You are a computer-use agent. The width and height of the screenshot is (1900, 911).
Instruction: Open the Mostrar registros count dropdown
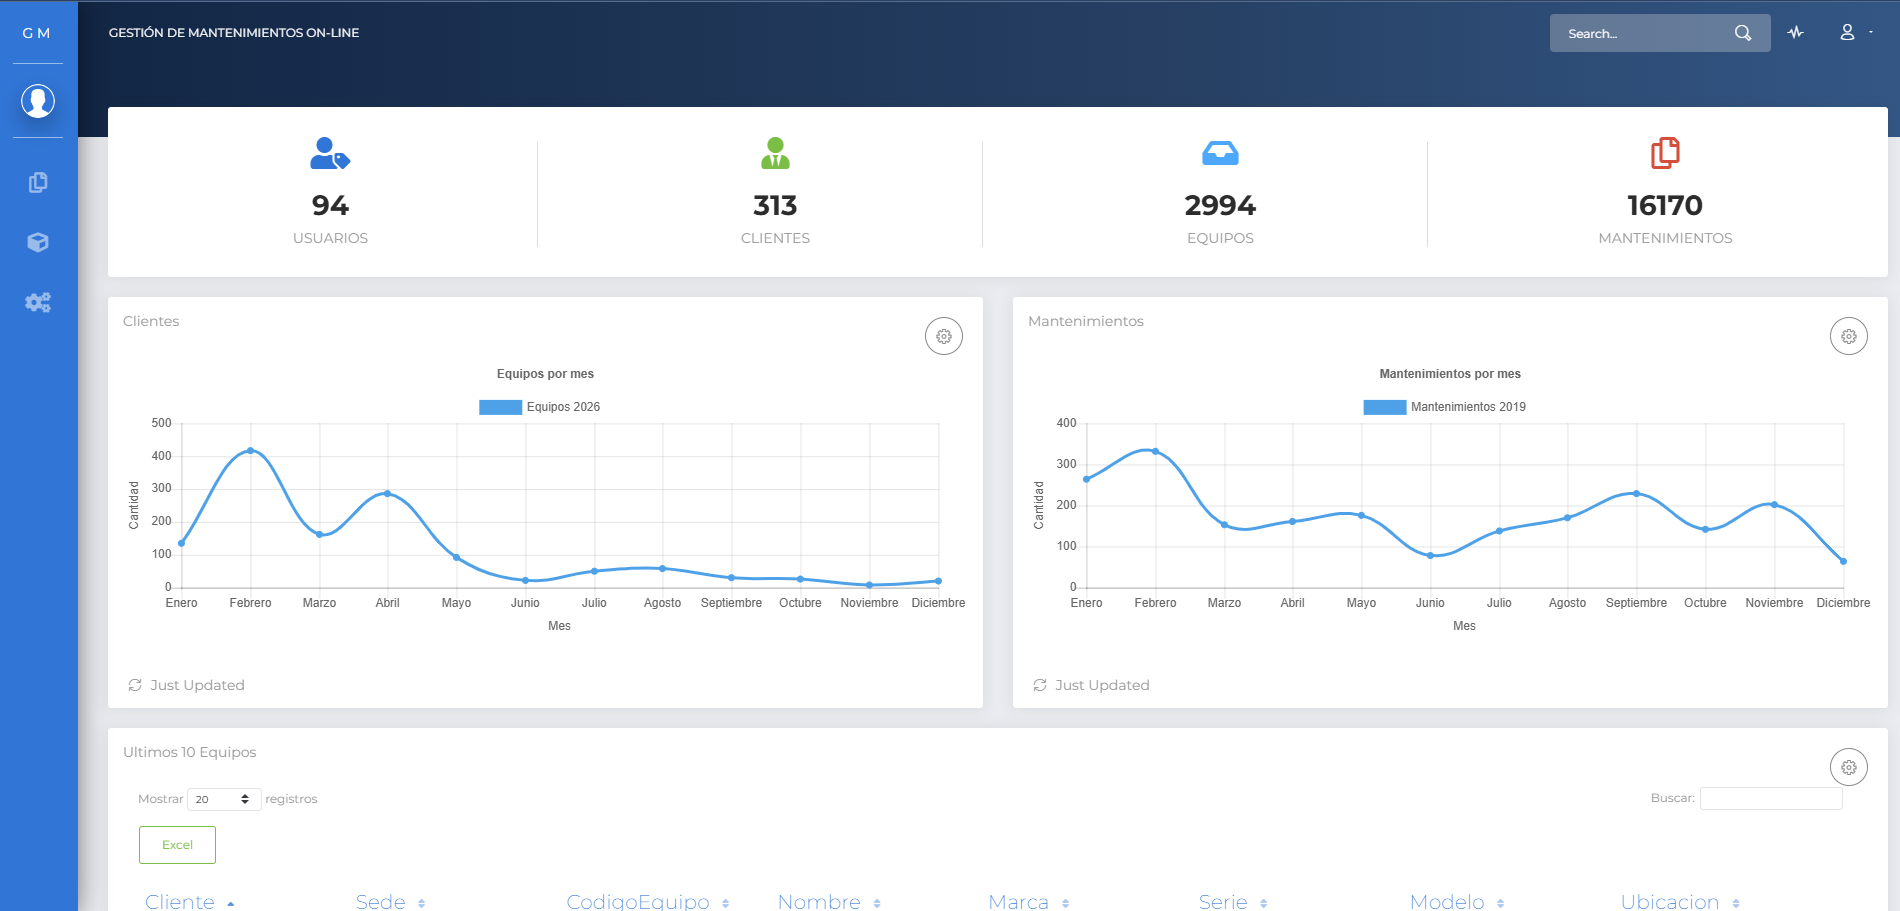pyautogui.click(x=224, y=799)
